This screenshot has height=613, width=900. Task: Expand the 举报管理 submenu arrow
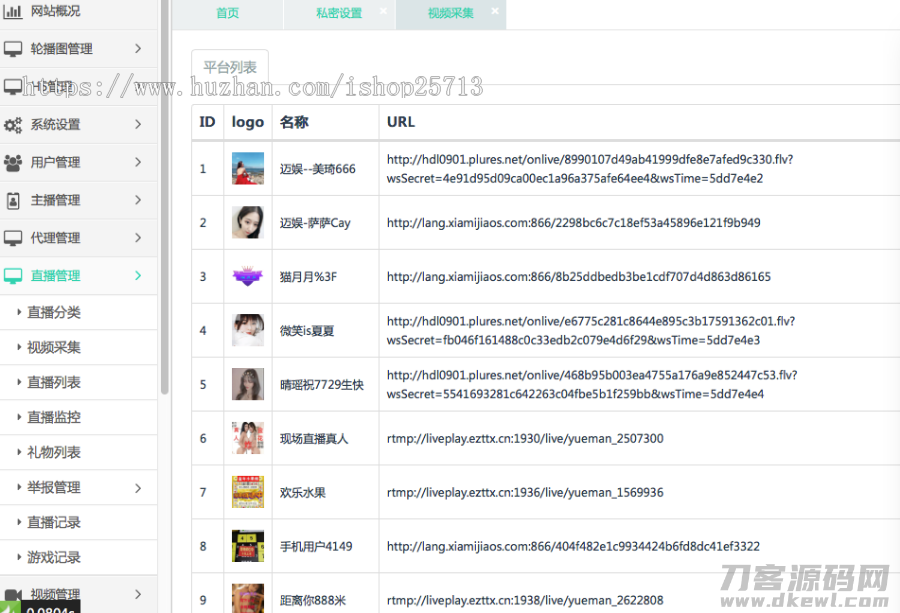[138, 488]
